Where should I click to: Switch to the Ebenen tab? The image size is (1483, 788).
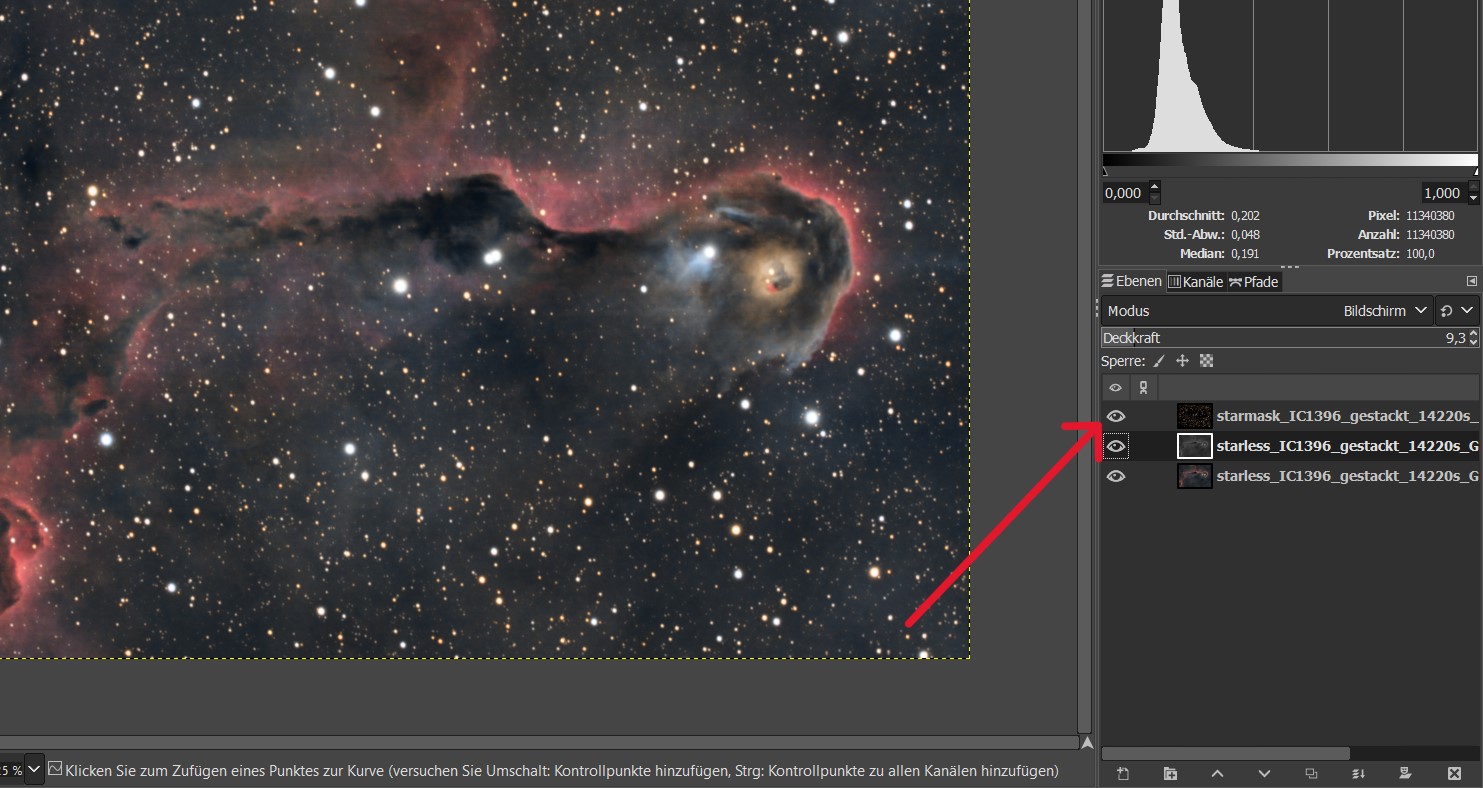click(1132, 282)
